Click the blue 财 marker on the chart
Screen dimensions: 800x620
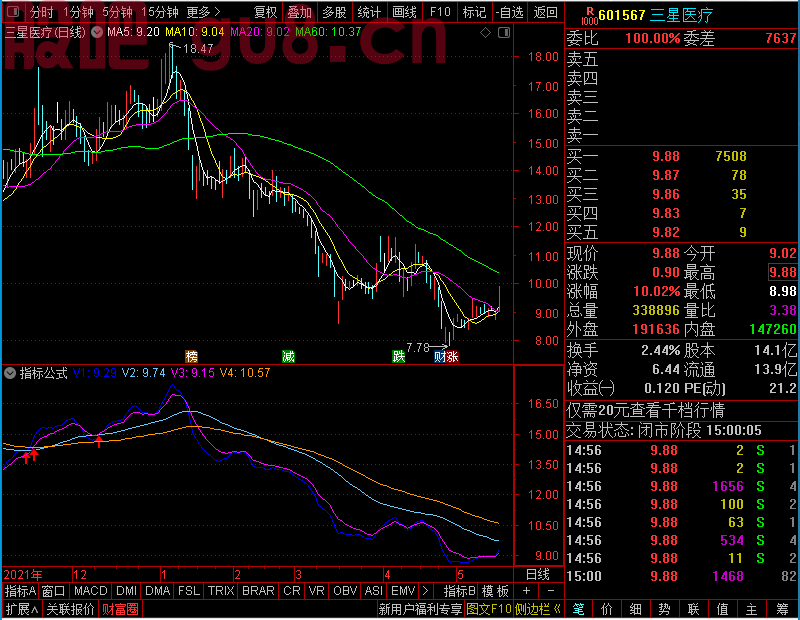pyautogui.click(x=440, y=357)
